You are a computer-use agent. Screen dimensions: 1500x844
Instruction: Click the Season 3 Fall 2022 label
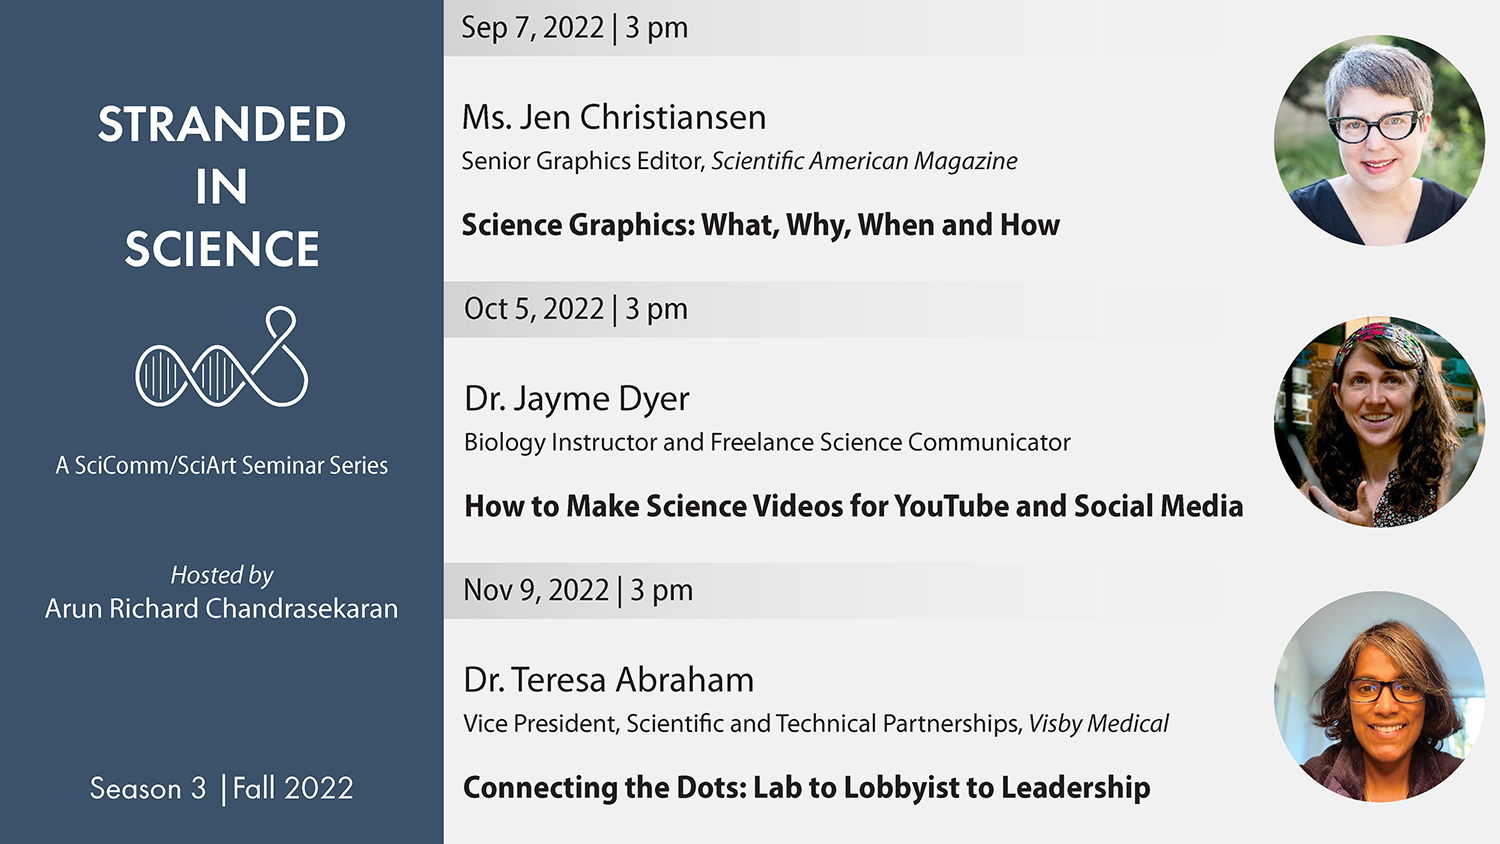222,788
